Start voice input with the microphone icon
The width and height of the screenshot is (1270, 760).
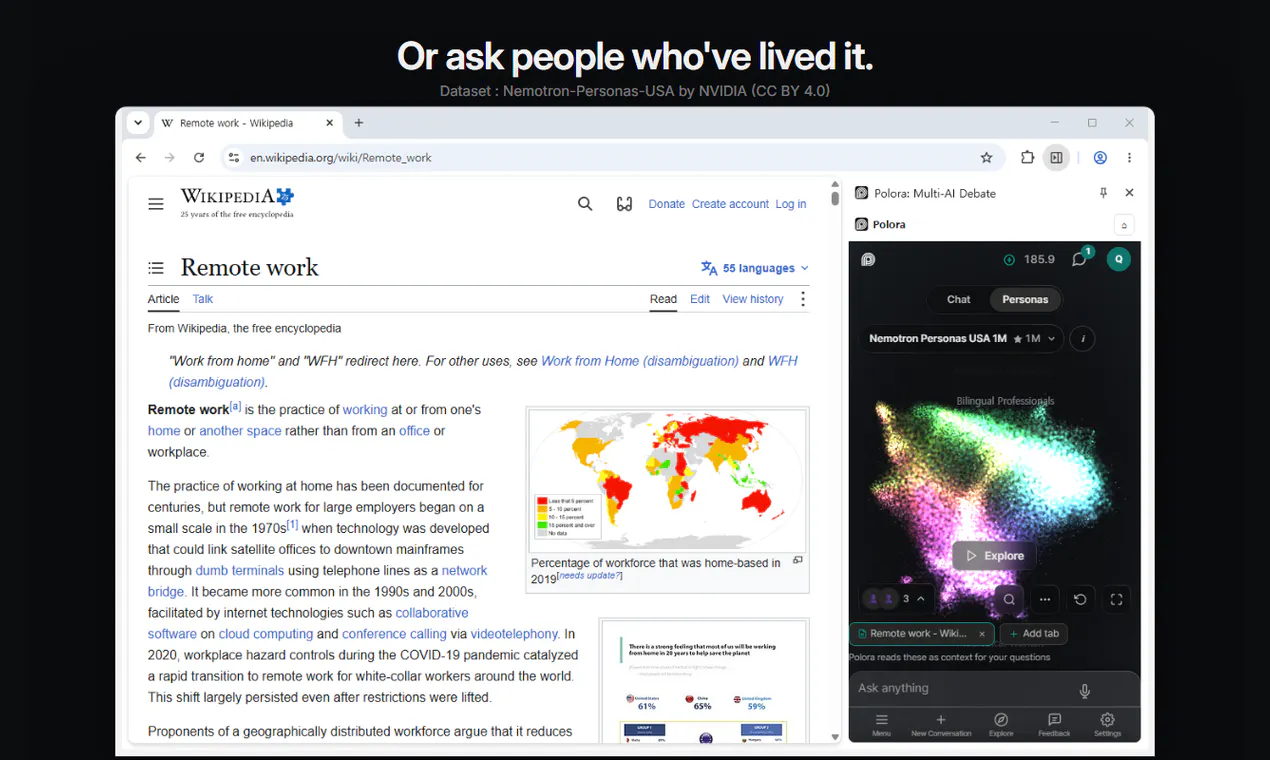1085,691
